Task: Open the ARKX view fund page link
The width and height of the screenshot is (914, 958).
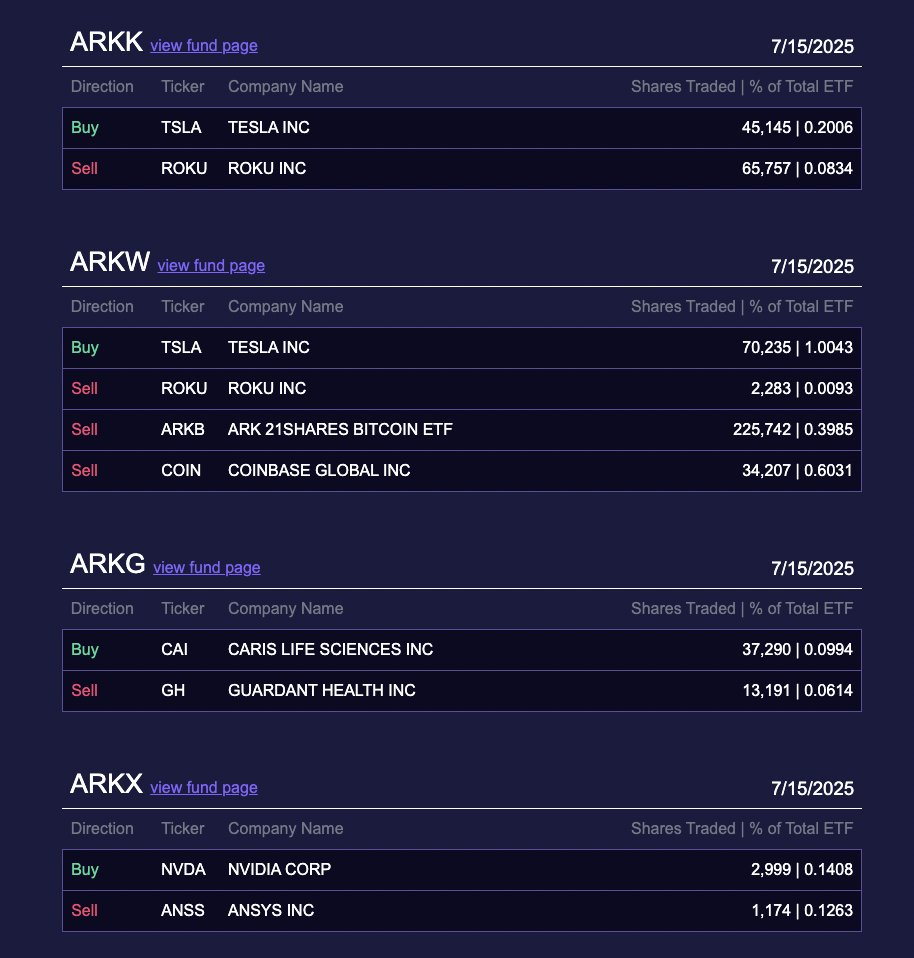Action: click(x=203, y=788)
